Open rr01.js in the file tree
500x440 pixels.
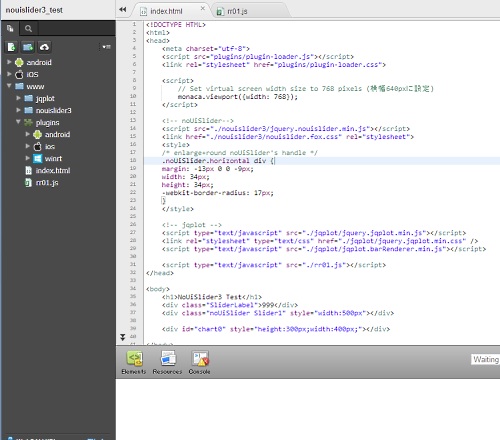[x=47, y=183]
